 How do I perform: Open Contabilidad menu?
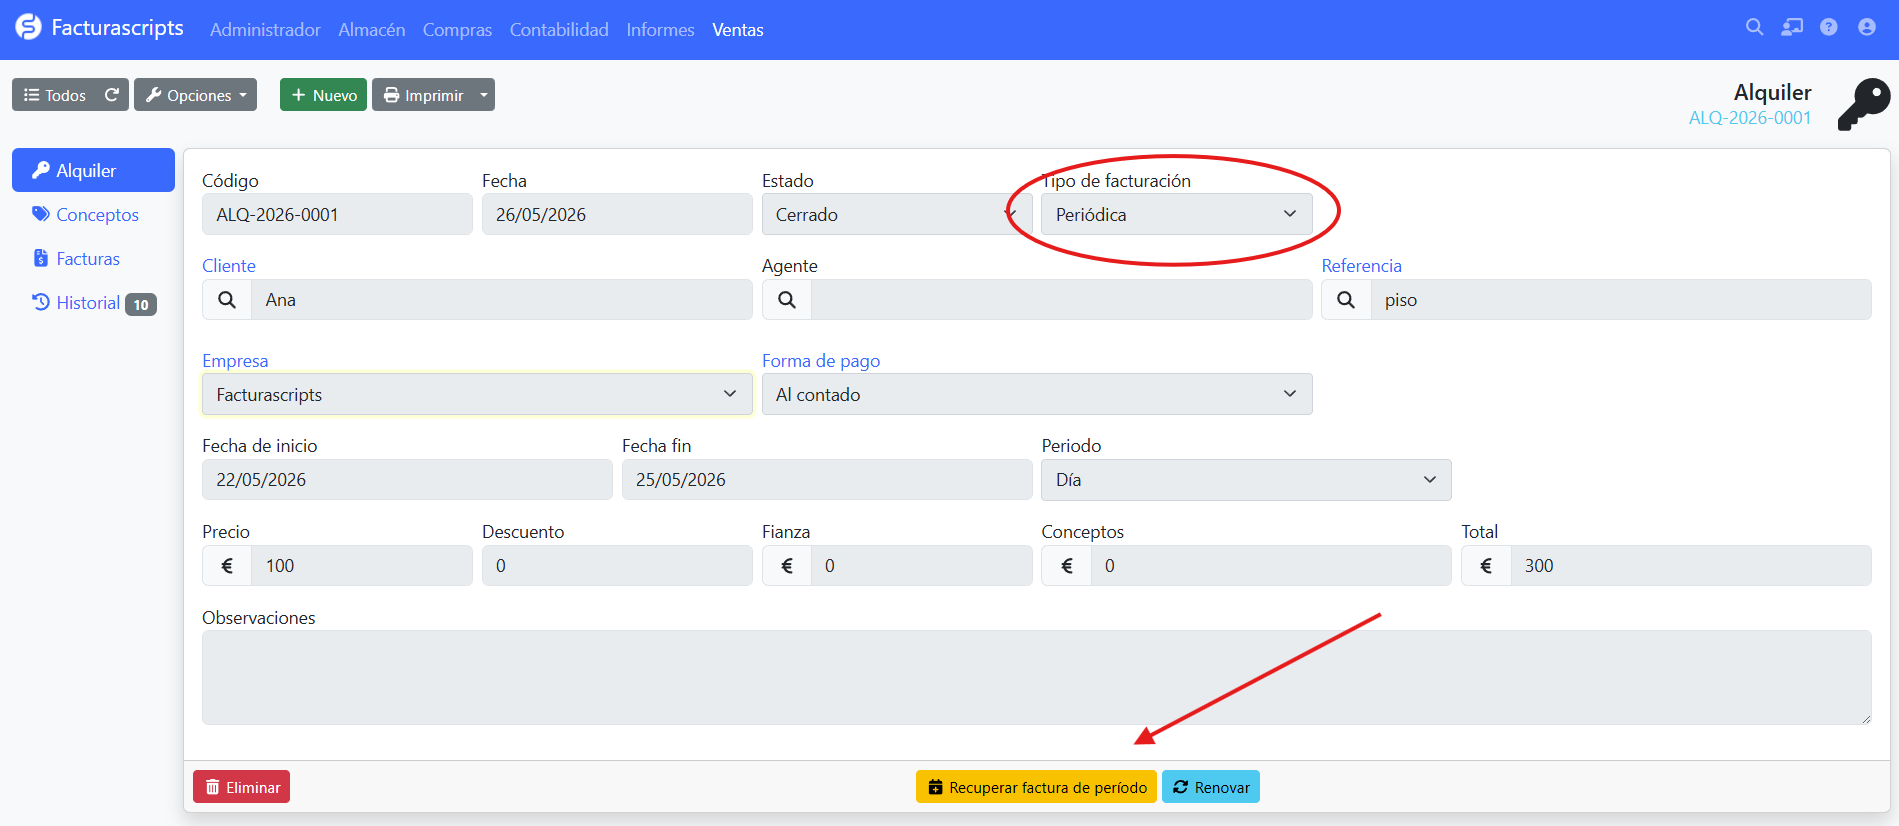tap(559, 30)
